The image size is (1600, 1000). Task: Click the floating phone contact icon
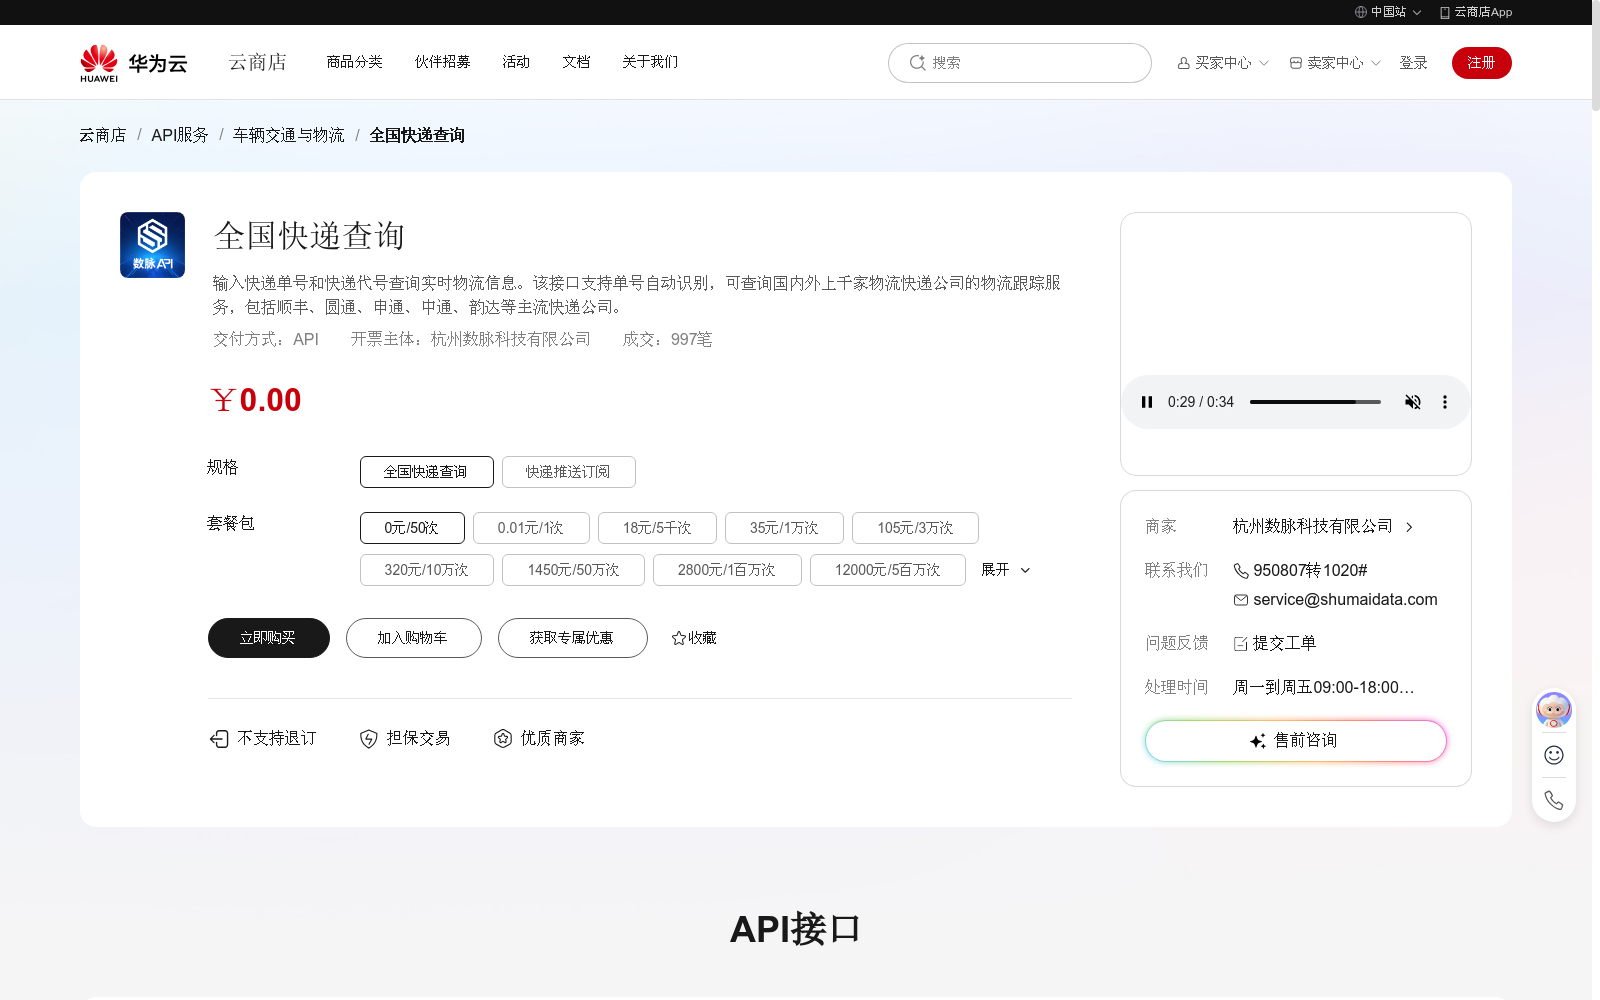click(1554, 800)
